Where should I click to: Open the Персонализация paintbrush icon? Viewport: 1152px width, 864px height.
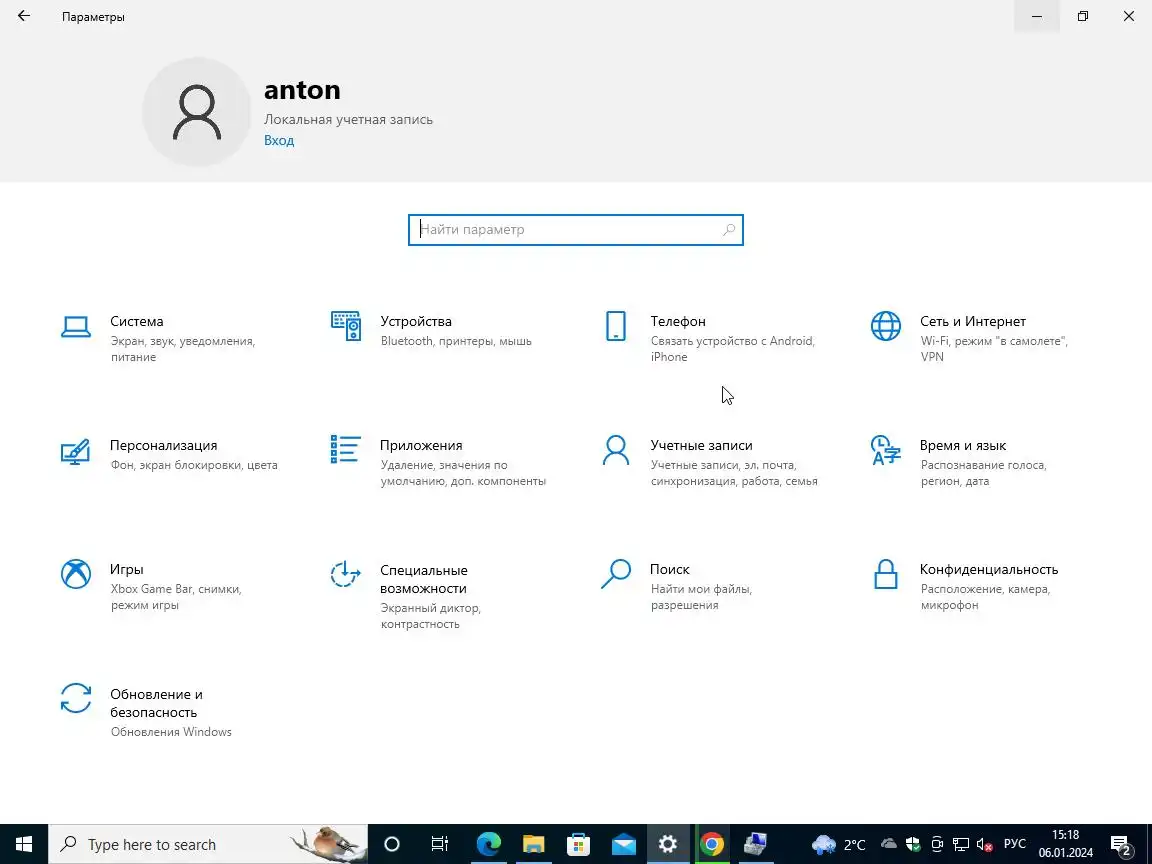tap(76, 451)
